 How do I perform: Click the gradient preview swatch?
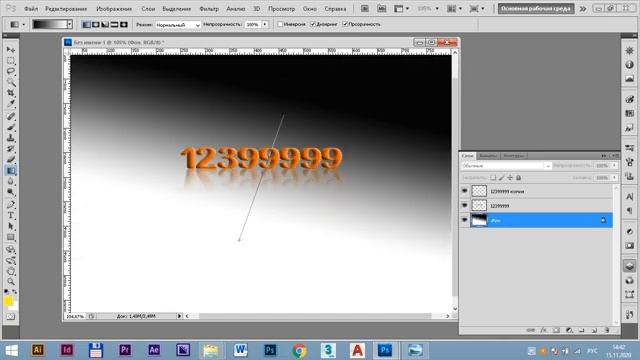49,24
